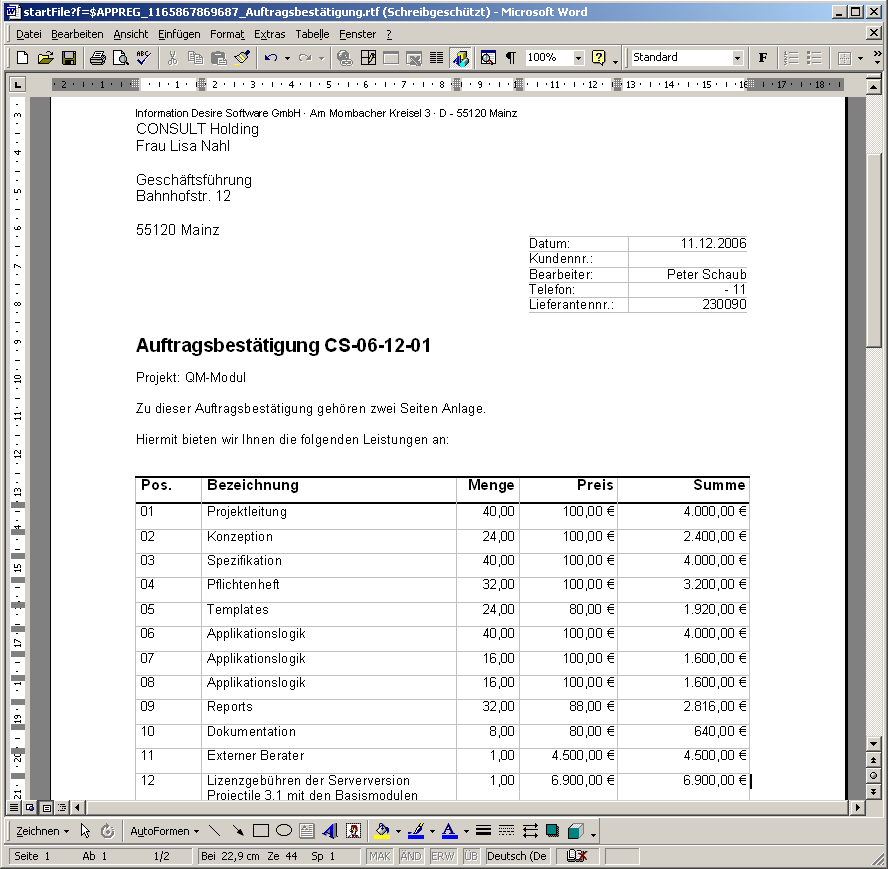The width and height of the screenshot is (888, 869).
Task: Expand the Standard style dropdown
Action: (x=737, y=58)
